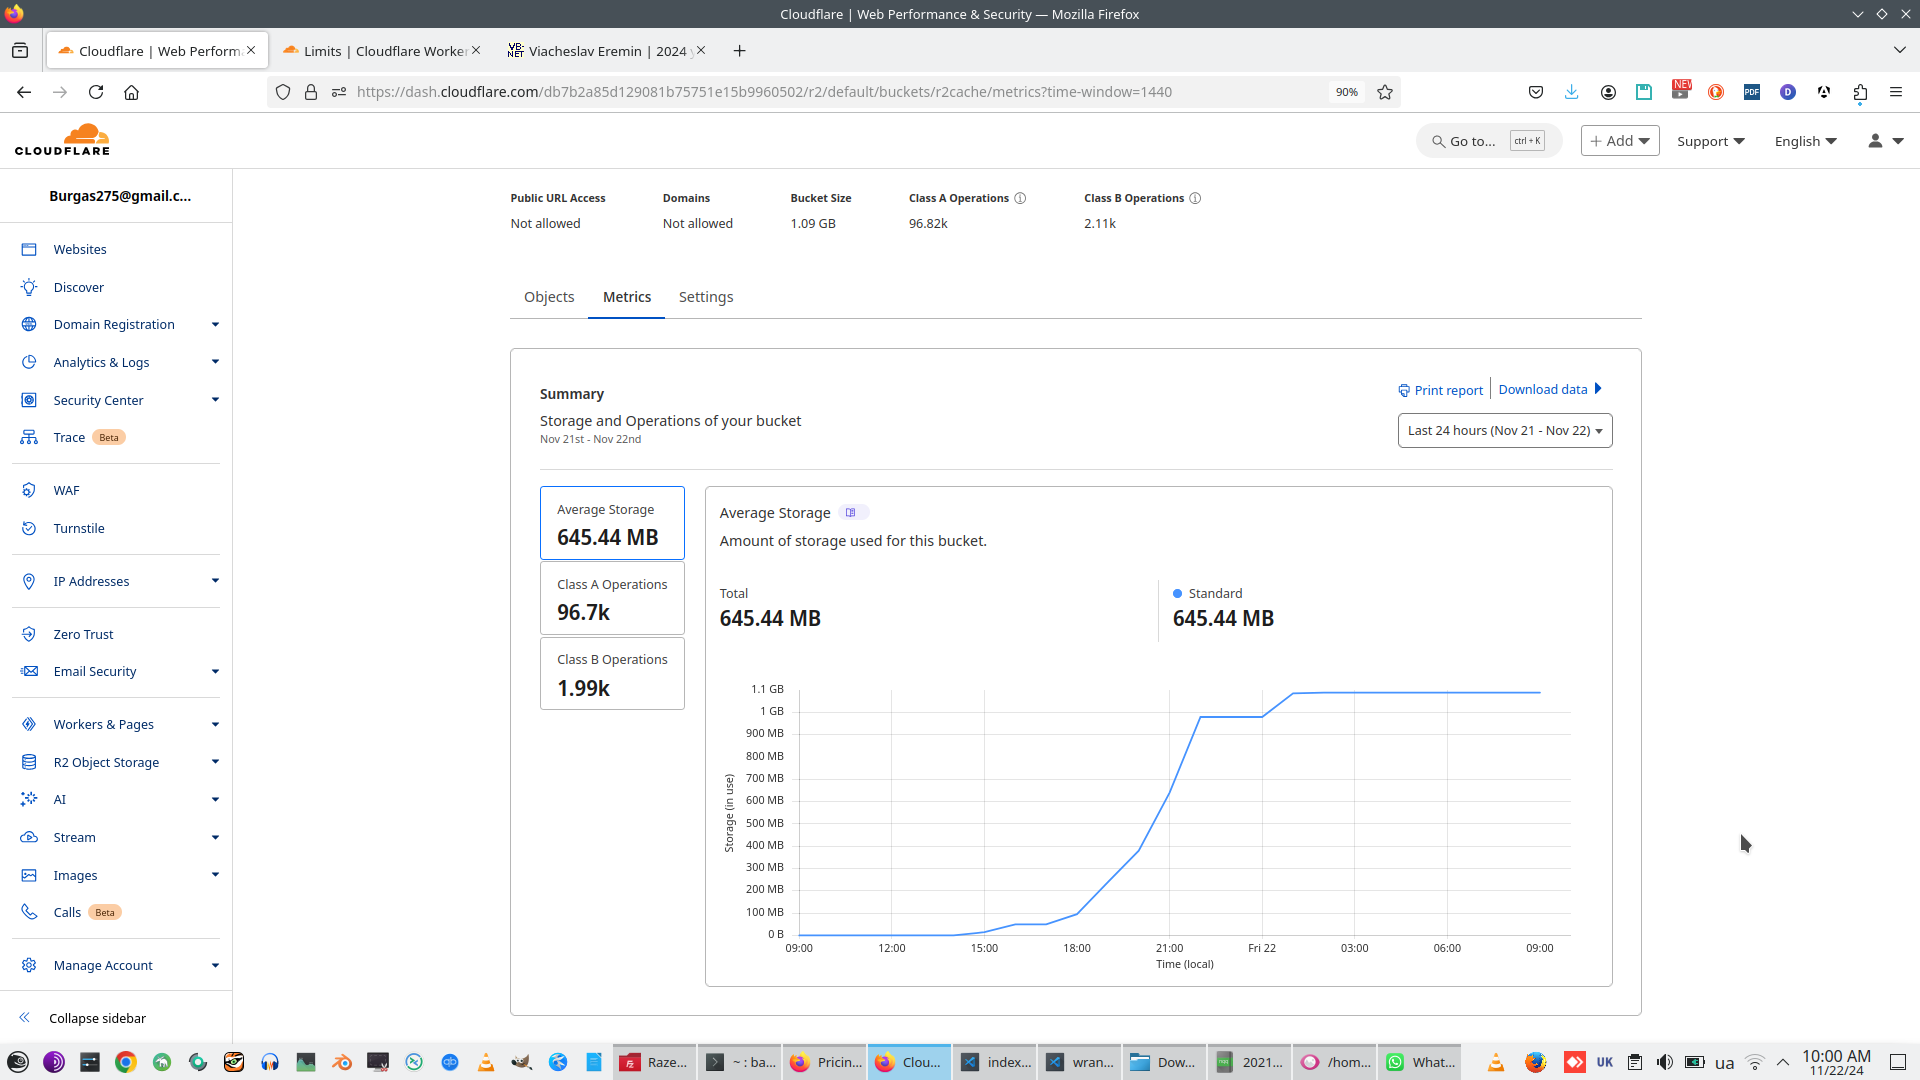Click Firefox bookmark star icon
Image resolution: width=1920 pixels, height=1080 pixels.
tap(1385, 92)
